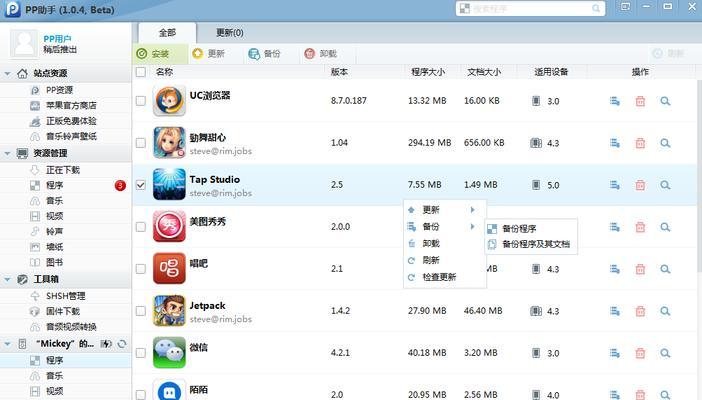This screenshot has width=702, height=400.
Task: Click backup icon in 唱吧 row
Action: point(615,269)
